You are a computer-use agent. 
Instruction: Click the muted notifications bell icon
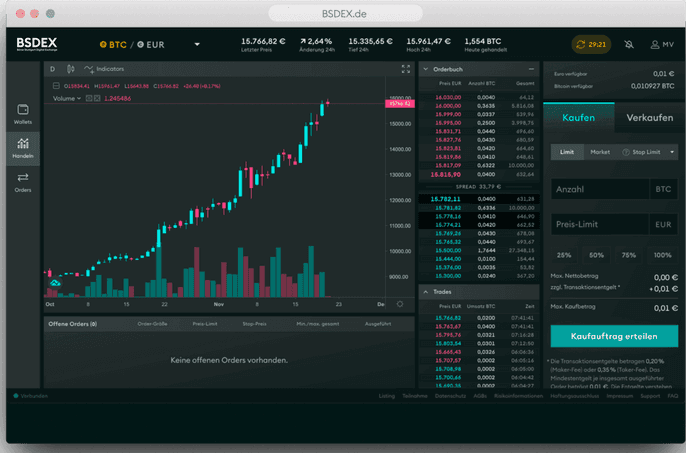click(628, 44)
